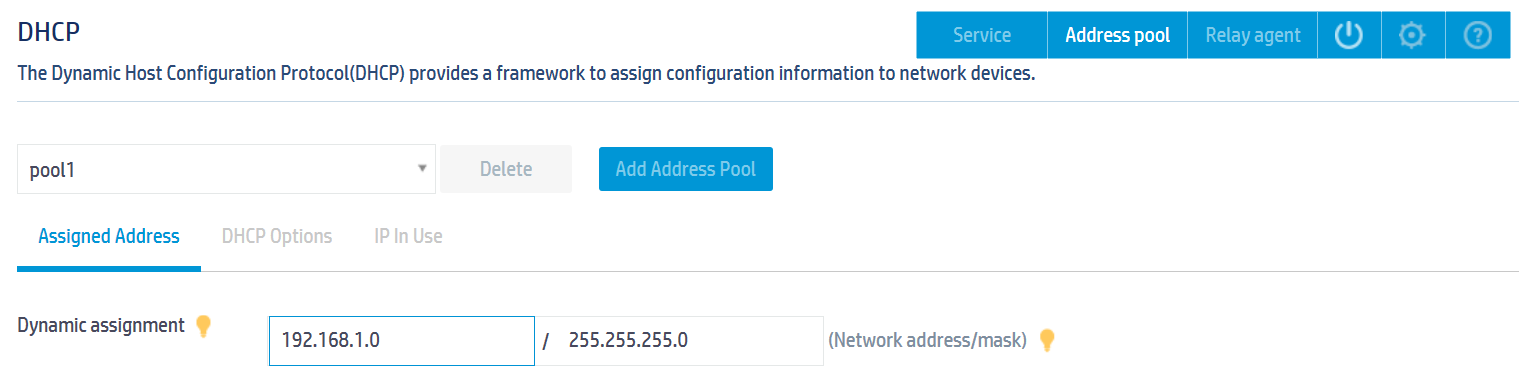1531x375 pixels.
Task: Show the Dynamic assignment lightbulb hint
Action: click(x=203, y=326)
